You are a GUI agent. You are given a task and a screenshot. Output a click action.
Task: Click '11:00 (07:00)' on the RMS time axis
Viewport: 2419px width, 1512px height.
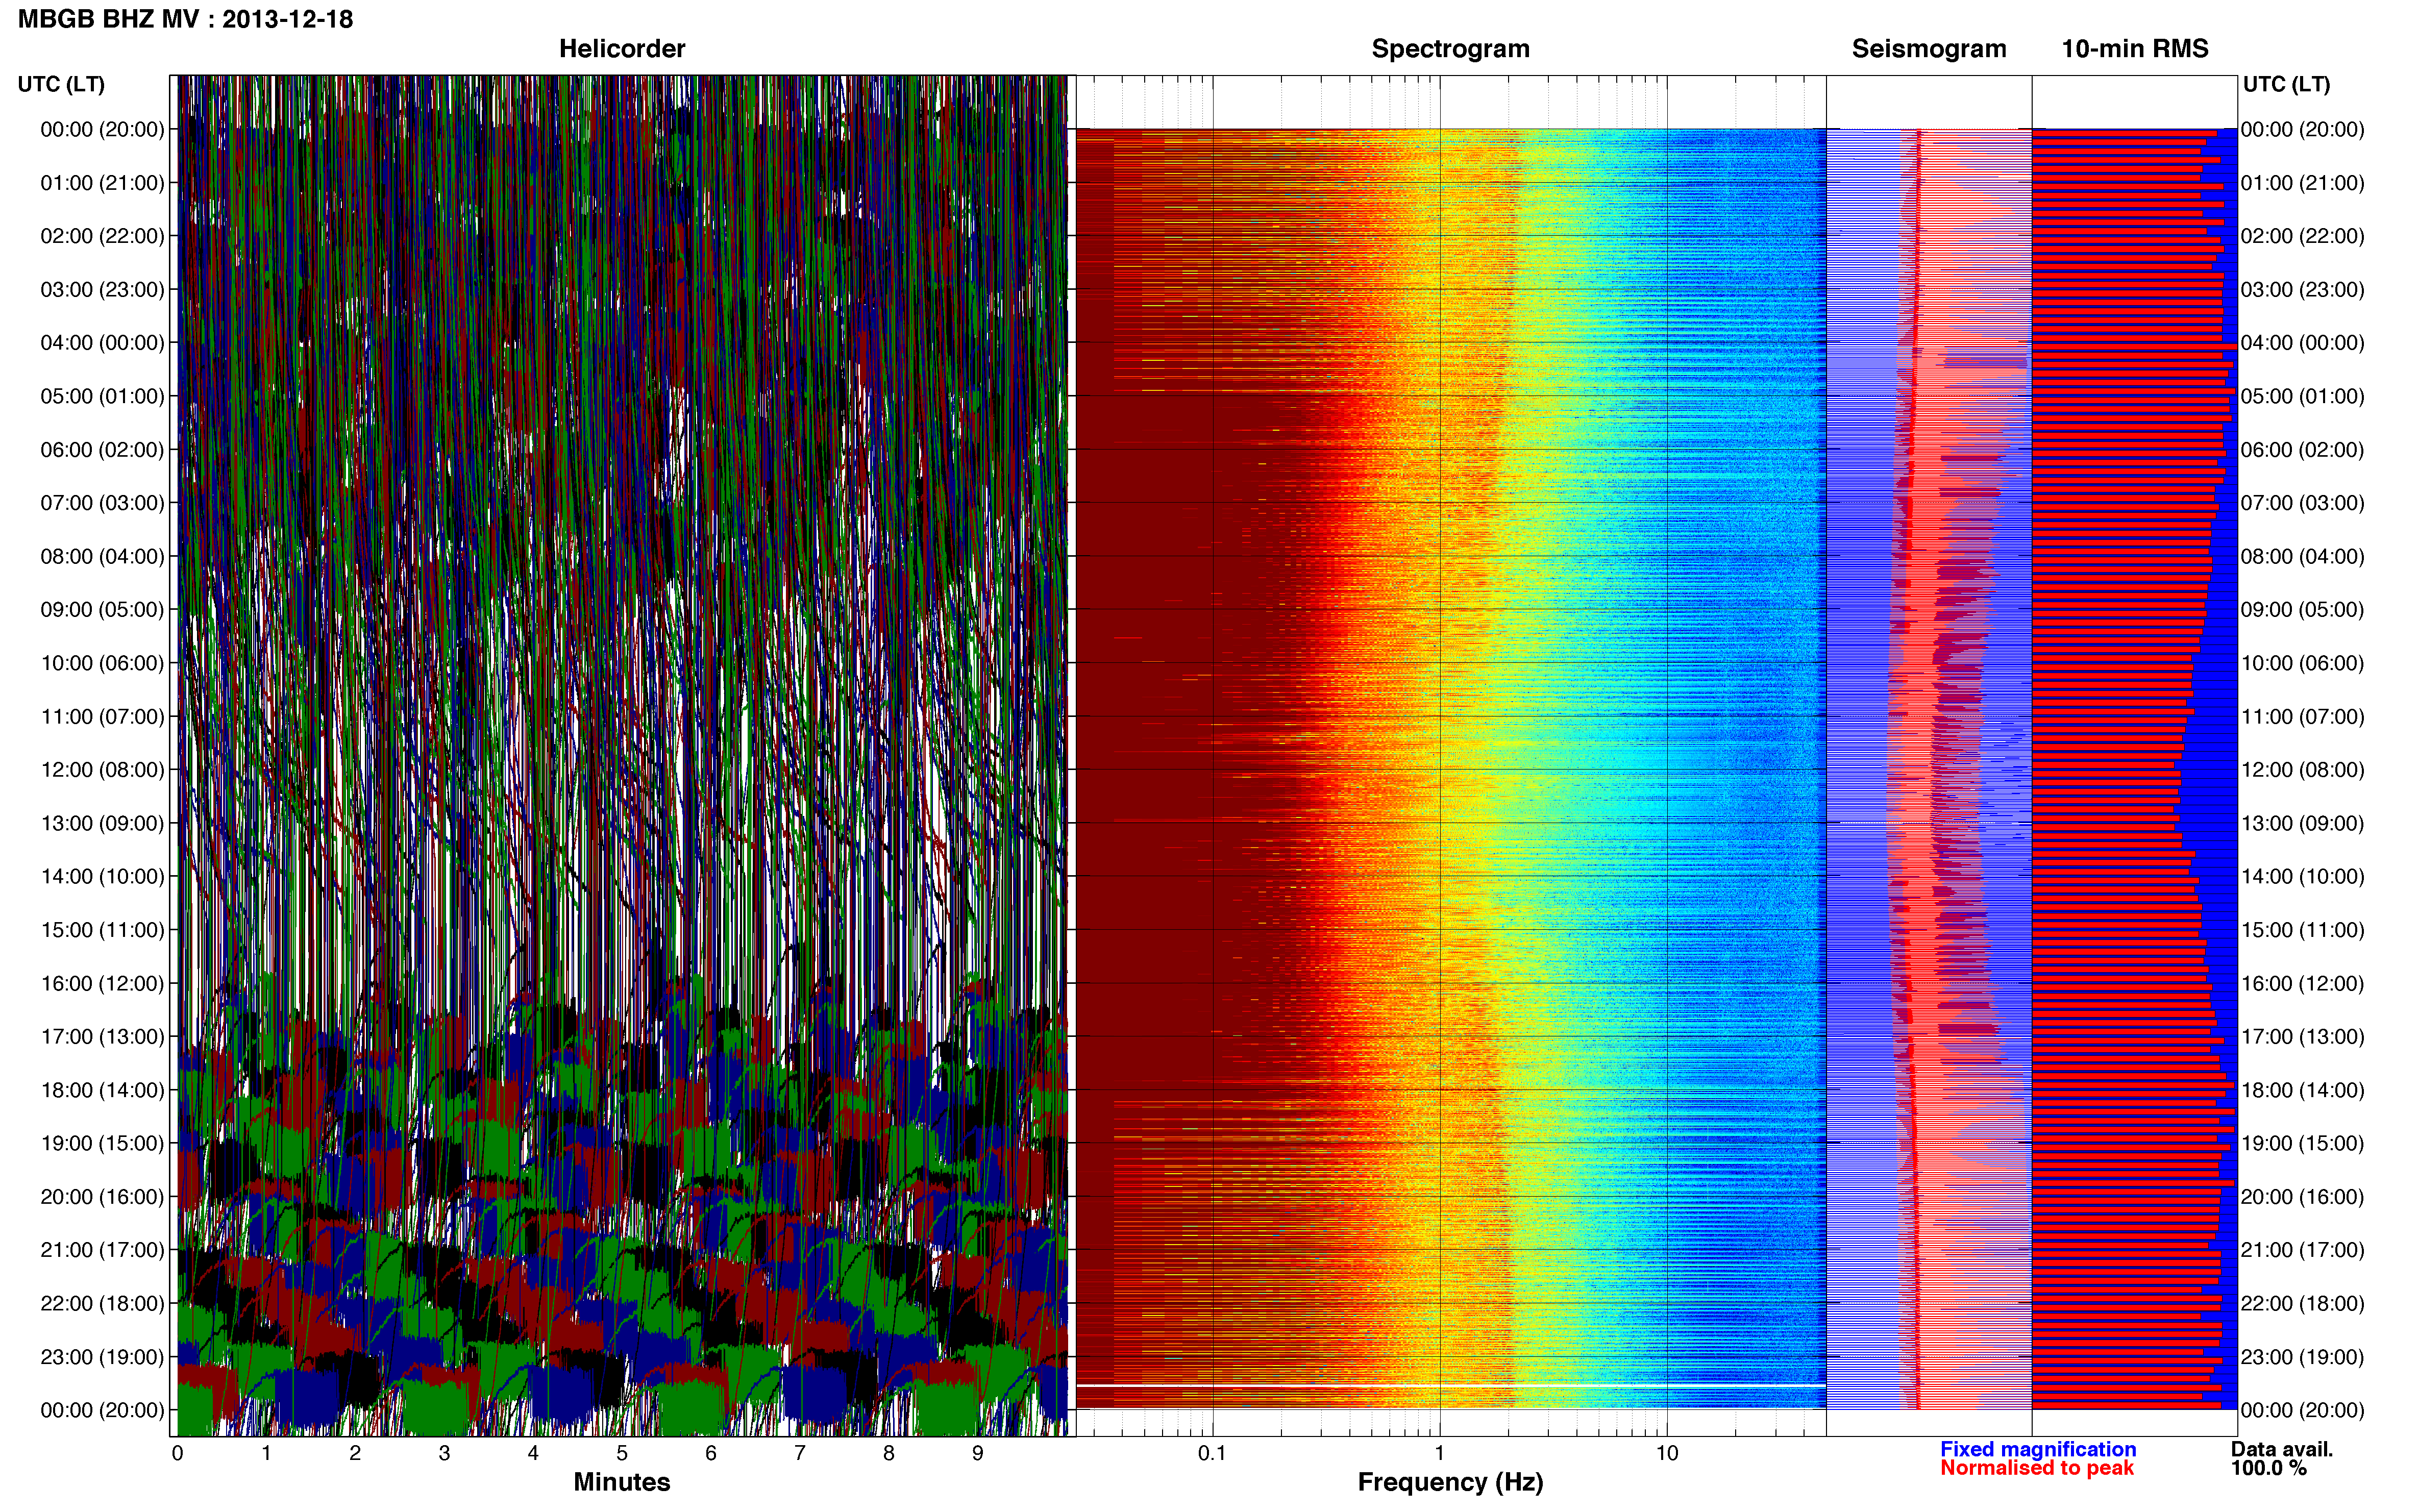pos(2302,717)
